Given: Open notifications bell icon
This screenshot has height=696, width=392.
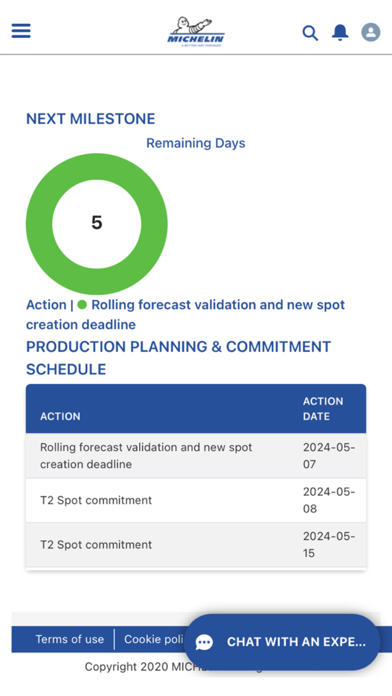Looking at the screenshot, I should pos(340,32).
